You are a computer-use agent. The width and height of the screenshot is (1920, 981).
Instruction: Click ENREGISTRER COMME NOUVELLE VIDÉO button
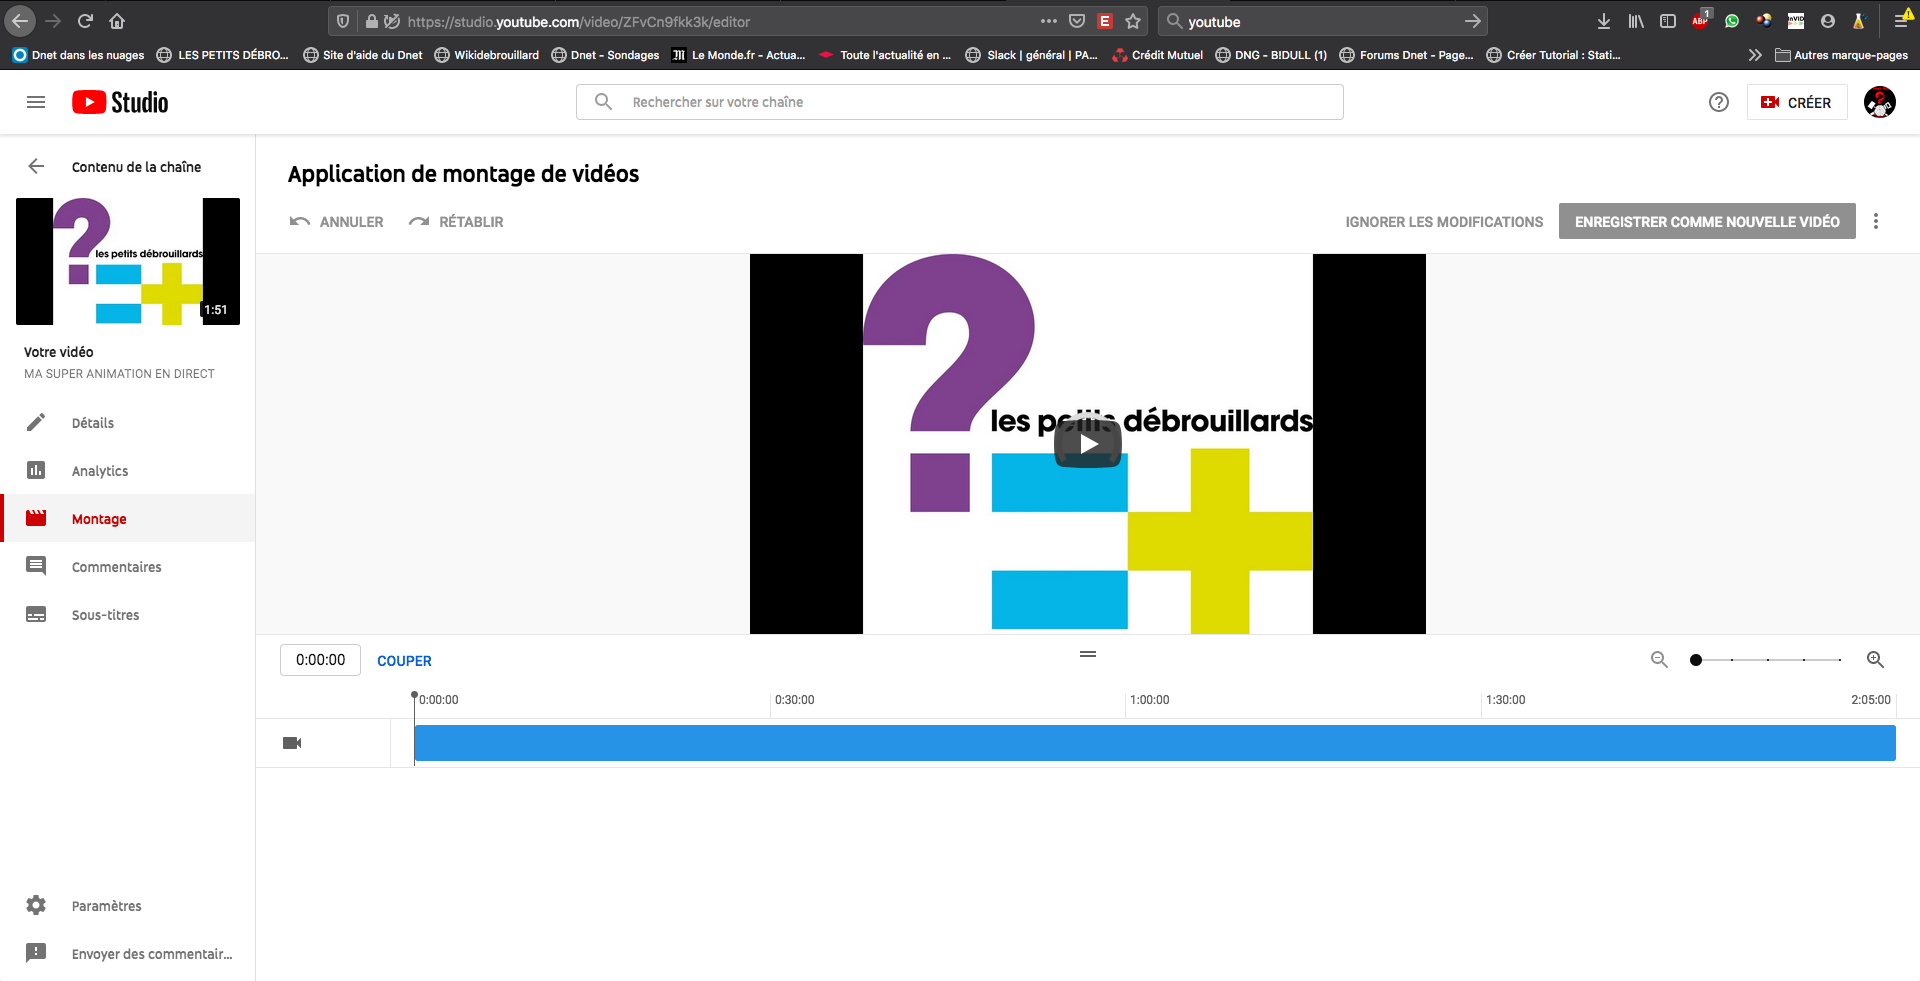click(1706, 222)
